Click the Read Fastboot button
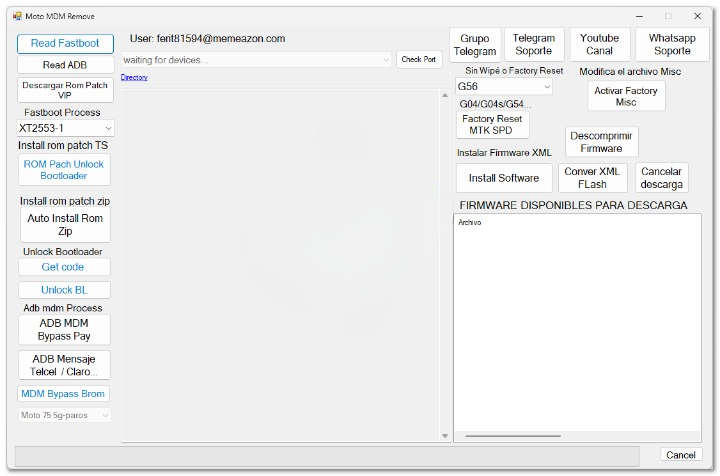 (65, 44)
